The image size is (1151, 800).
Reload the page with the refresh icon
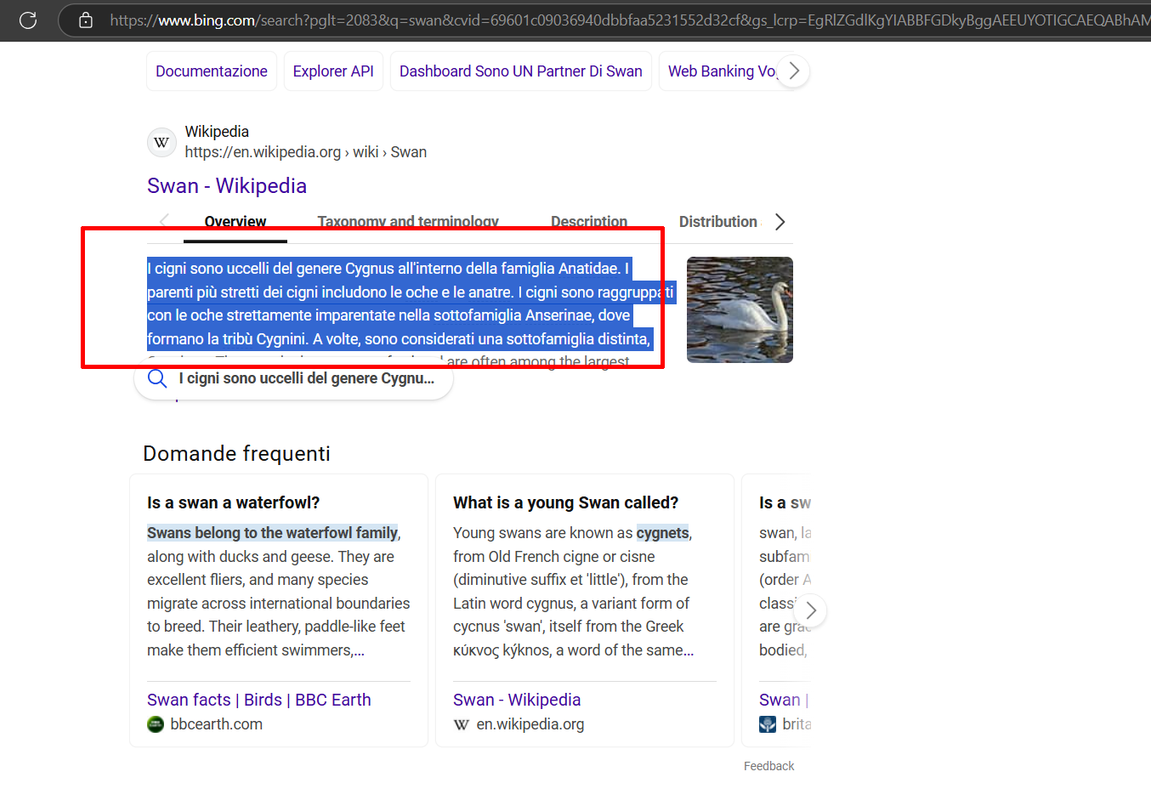tap(28, 20)
